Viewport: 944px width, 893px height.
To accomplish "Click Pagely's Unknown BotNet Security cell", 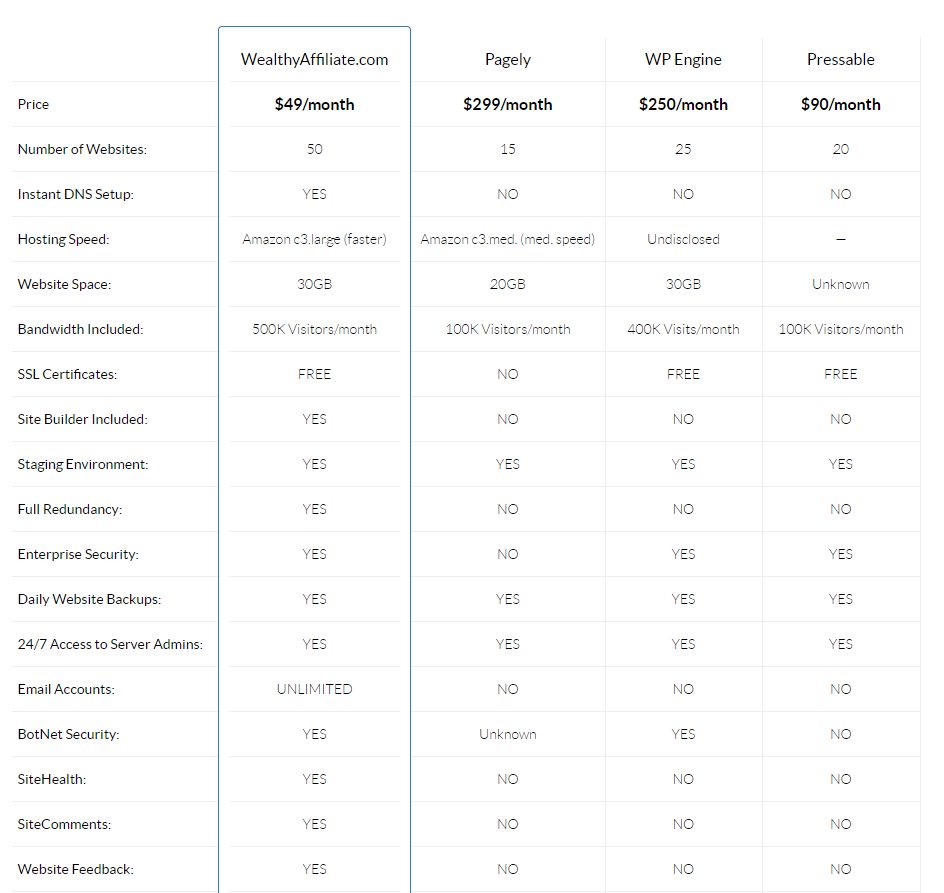I will tap(508, 735).
